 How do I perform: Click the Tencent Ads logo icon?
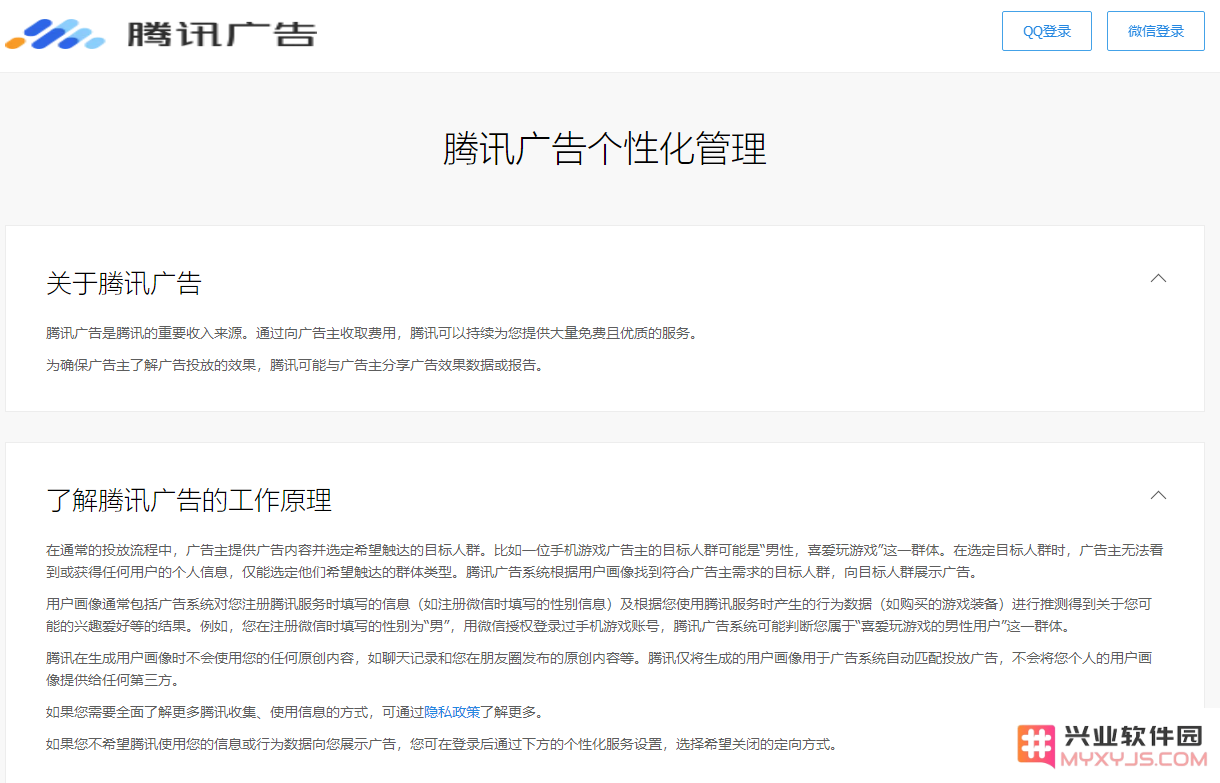(55, 34)
